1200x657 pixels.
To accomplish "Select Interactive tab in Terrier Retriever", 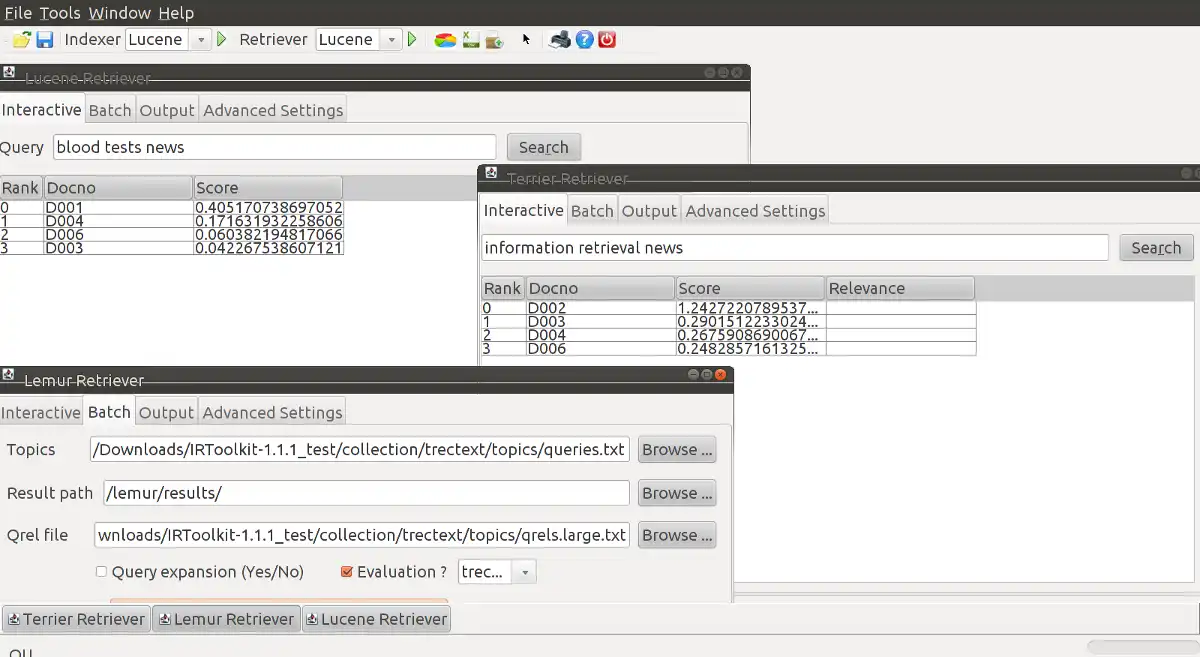I will point(524,210).
